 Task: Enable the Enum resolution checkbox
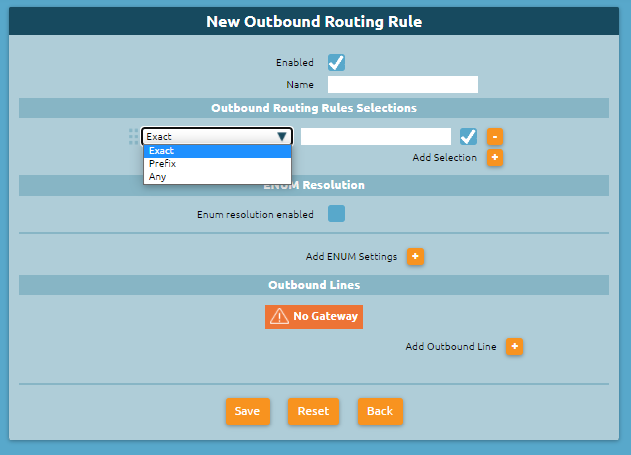coord(336,214)
